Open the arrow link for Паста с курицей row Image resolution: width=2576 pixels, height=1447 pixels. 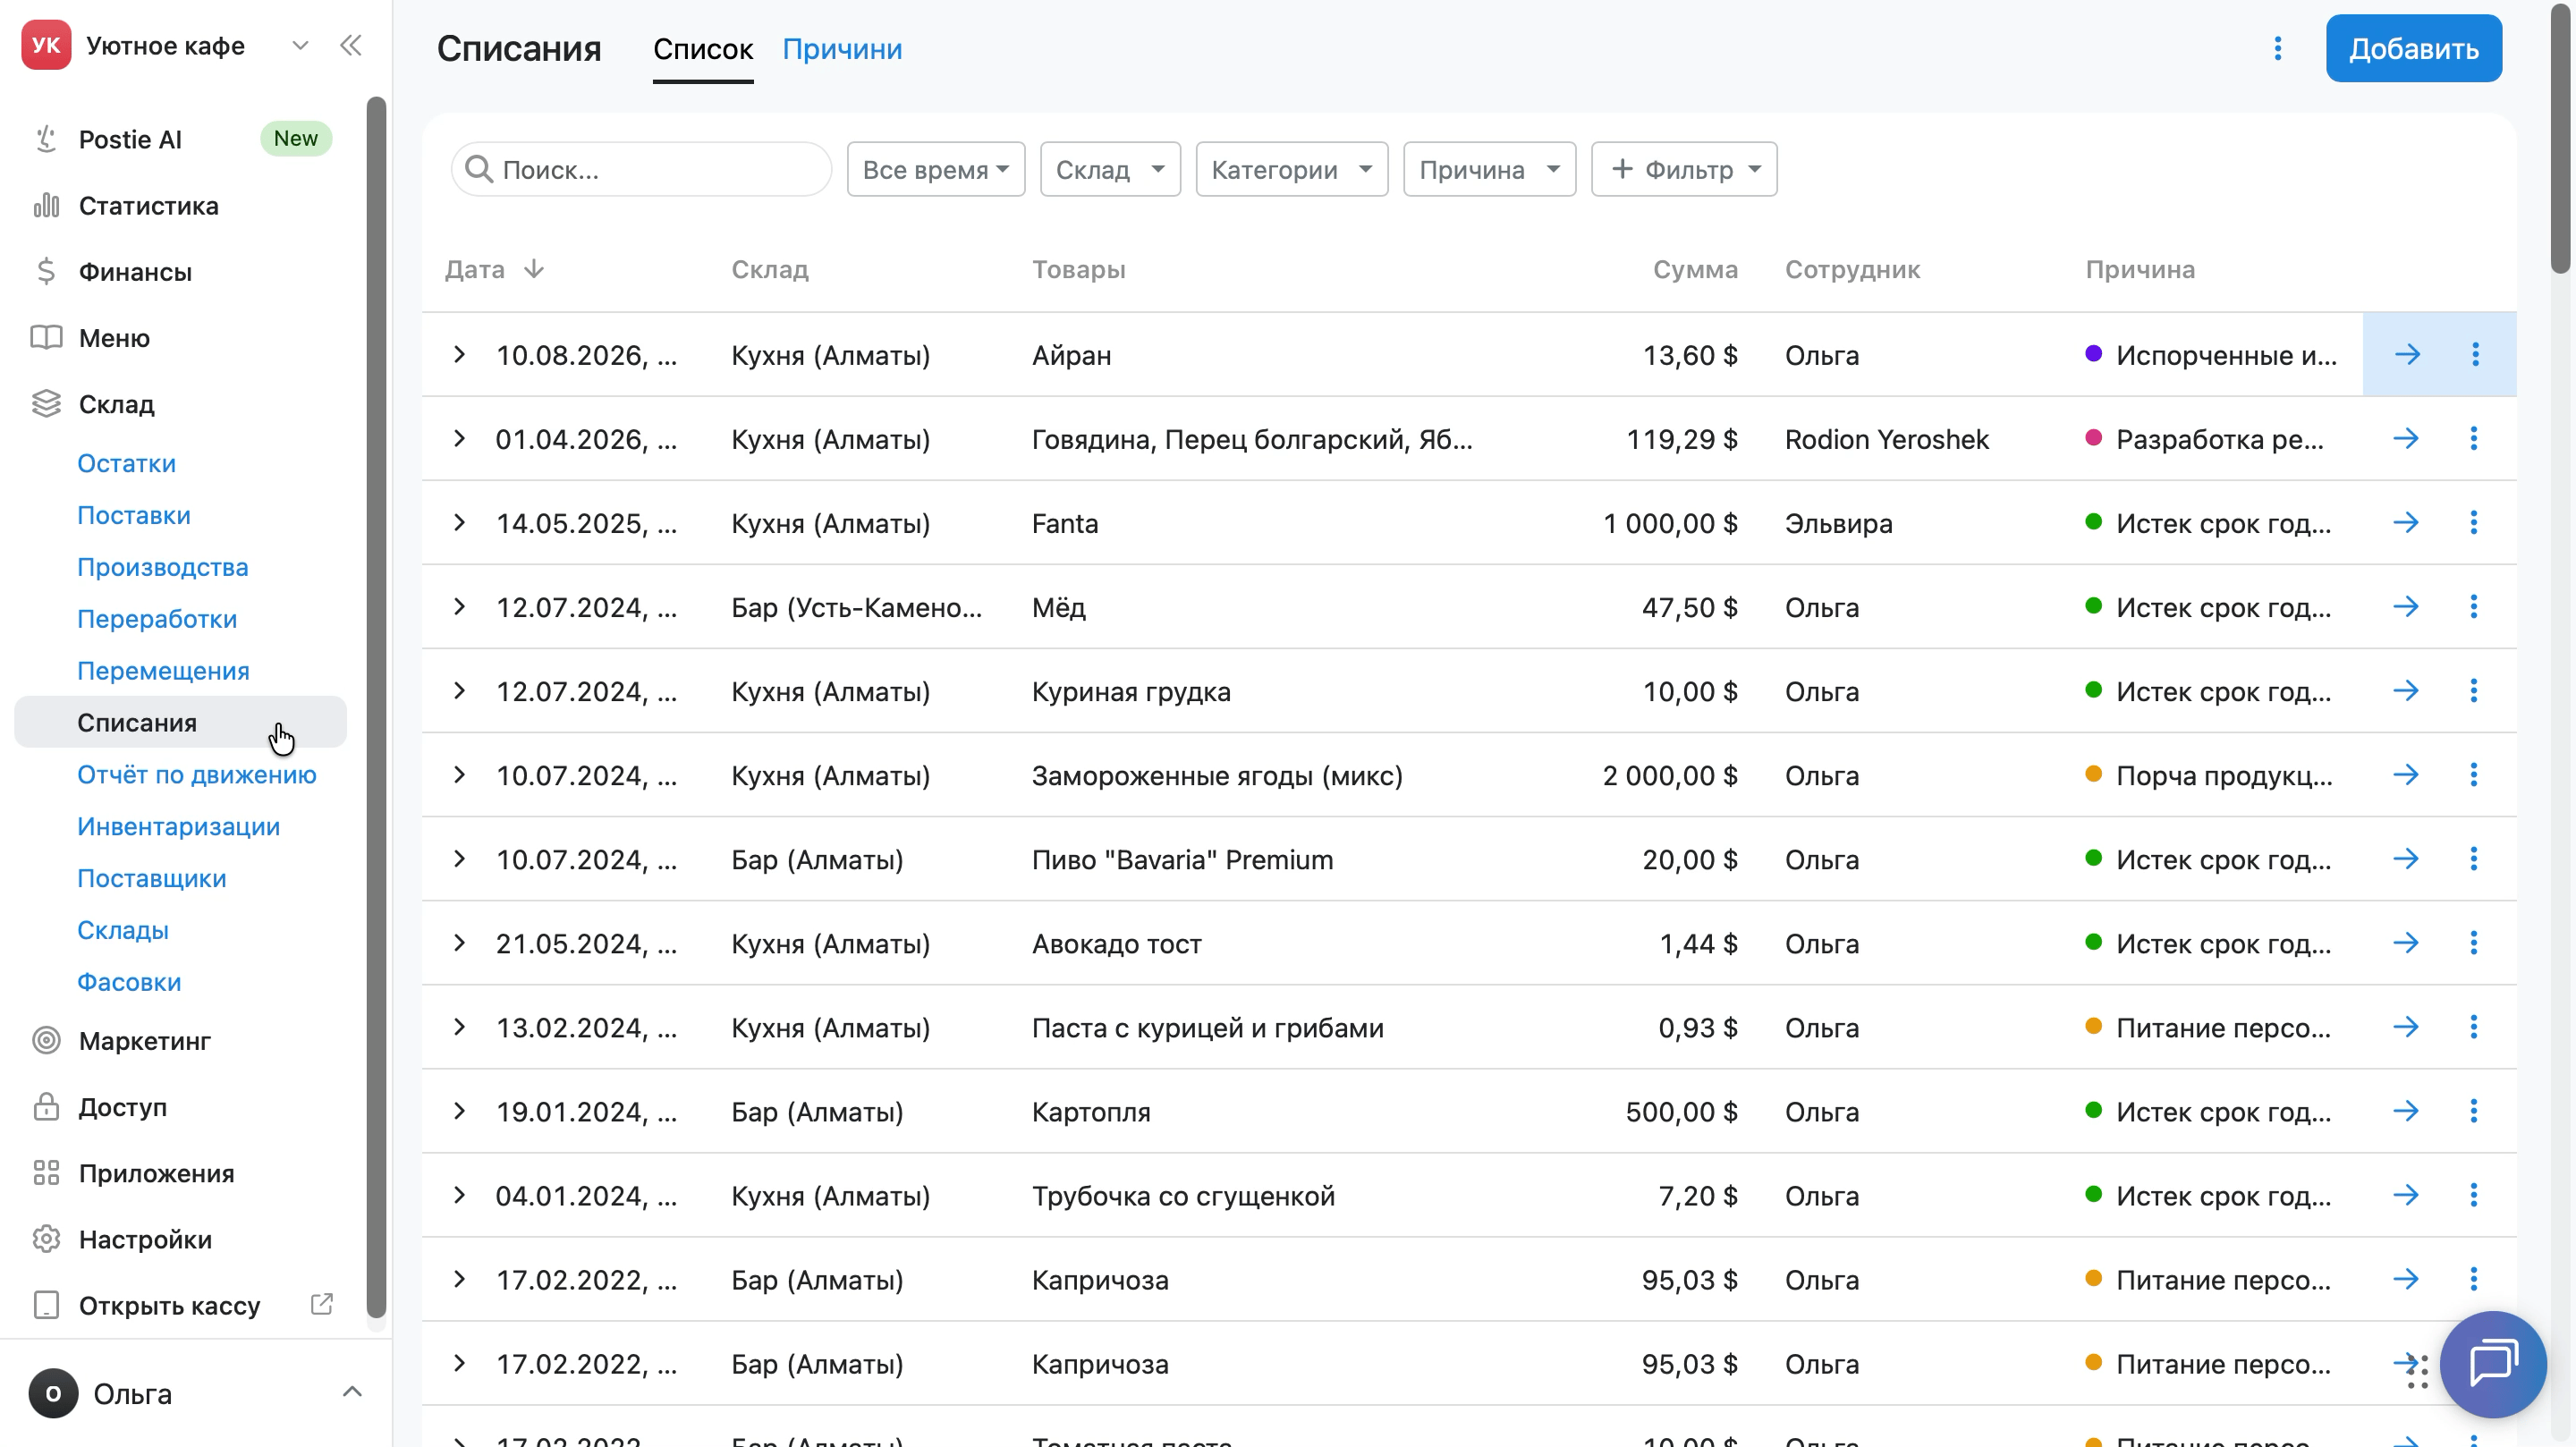[2406, 1026]
